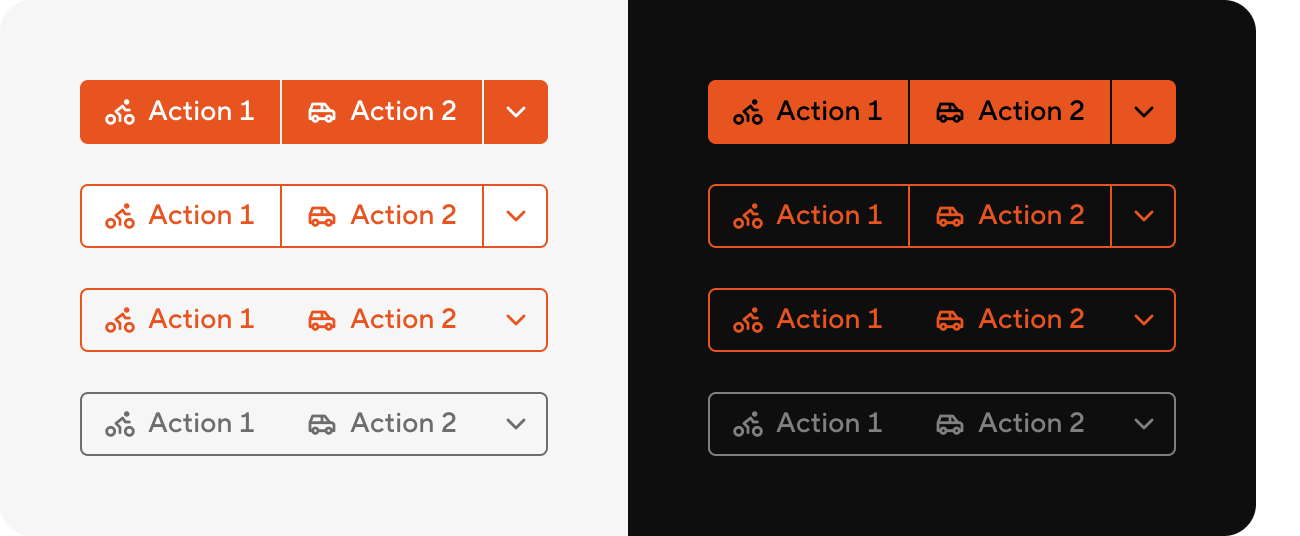Screen dimensions: 1300x536
Task: Expand orange chevron in divided light-theme outlined group
Action: pyautogui.click(x=516, y=216)
